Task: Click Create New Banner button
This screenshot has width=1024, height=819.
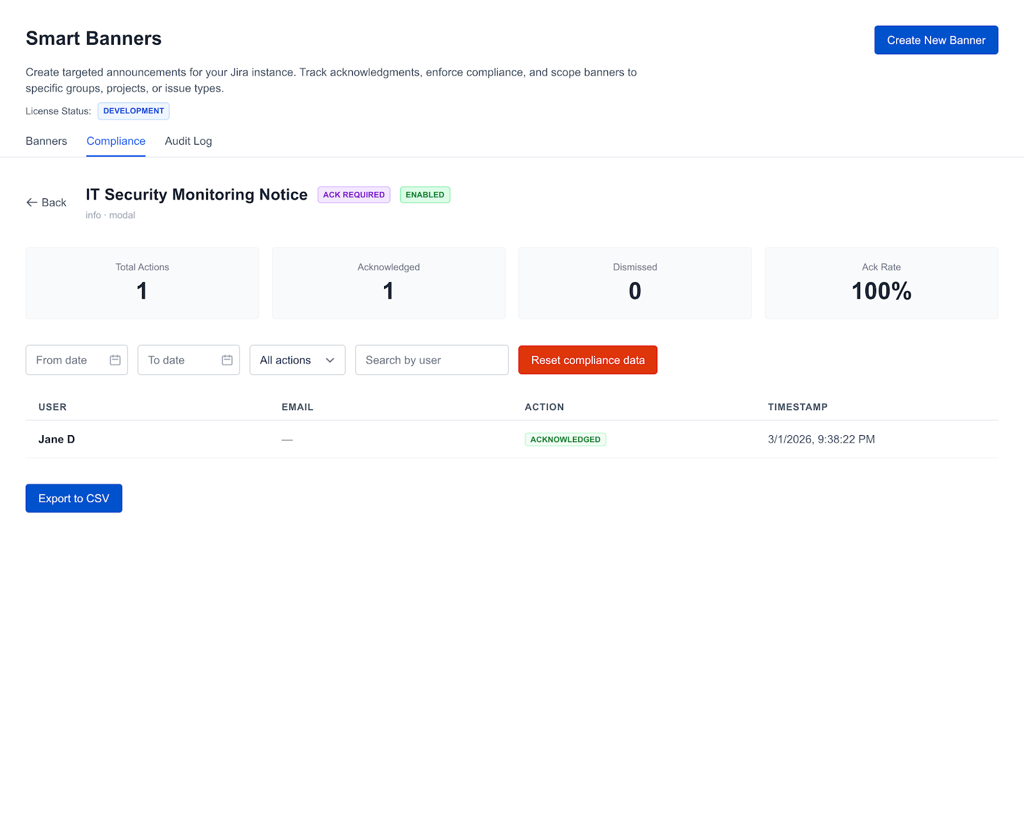Action: (x=936, y=40)
